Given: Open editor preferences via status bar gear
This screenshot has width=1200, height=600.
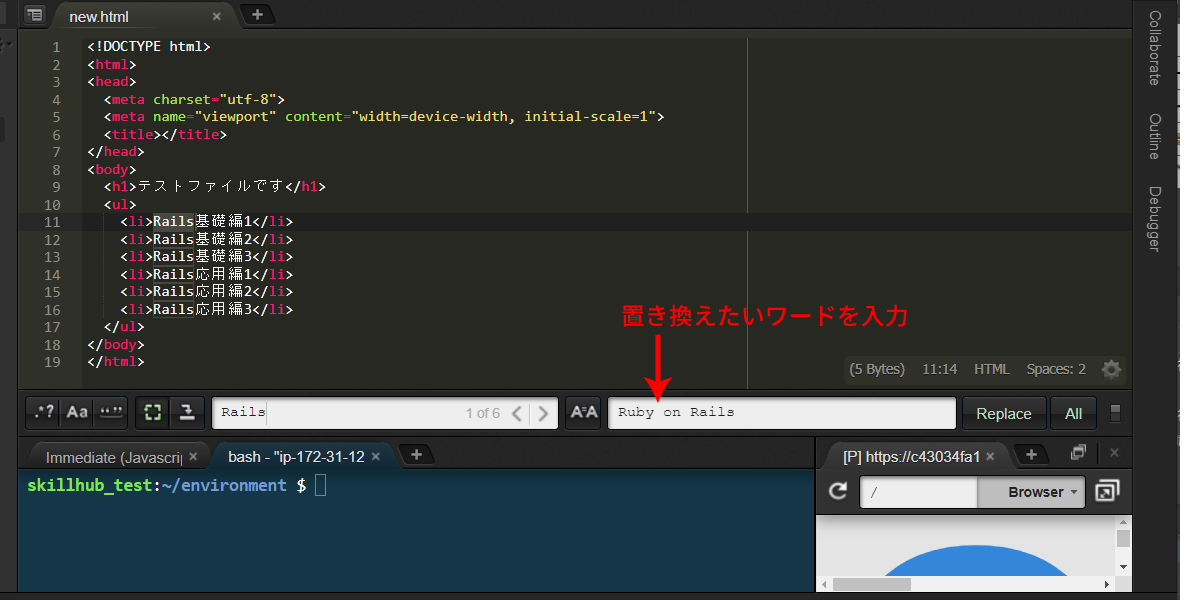Looking at the screenshot, I should pyautogui.click(x=1111, y=369).
